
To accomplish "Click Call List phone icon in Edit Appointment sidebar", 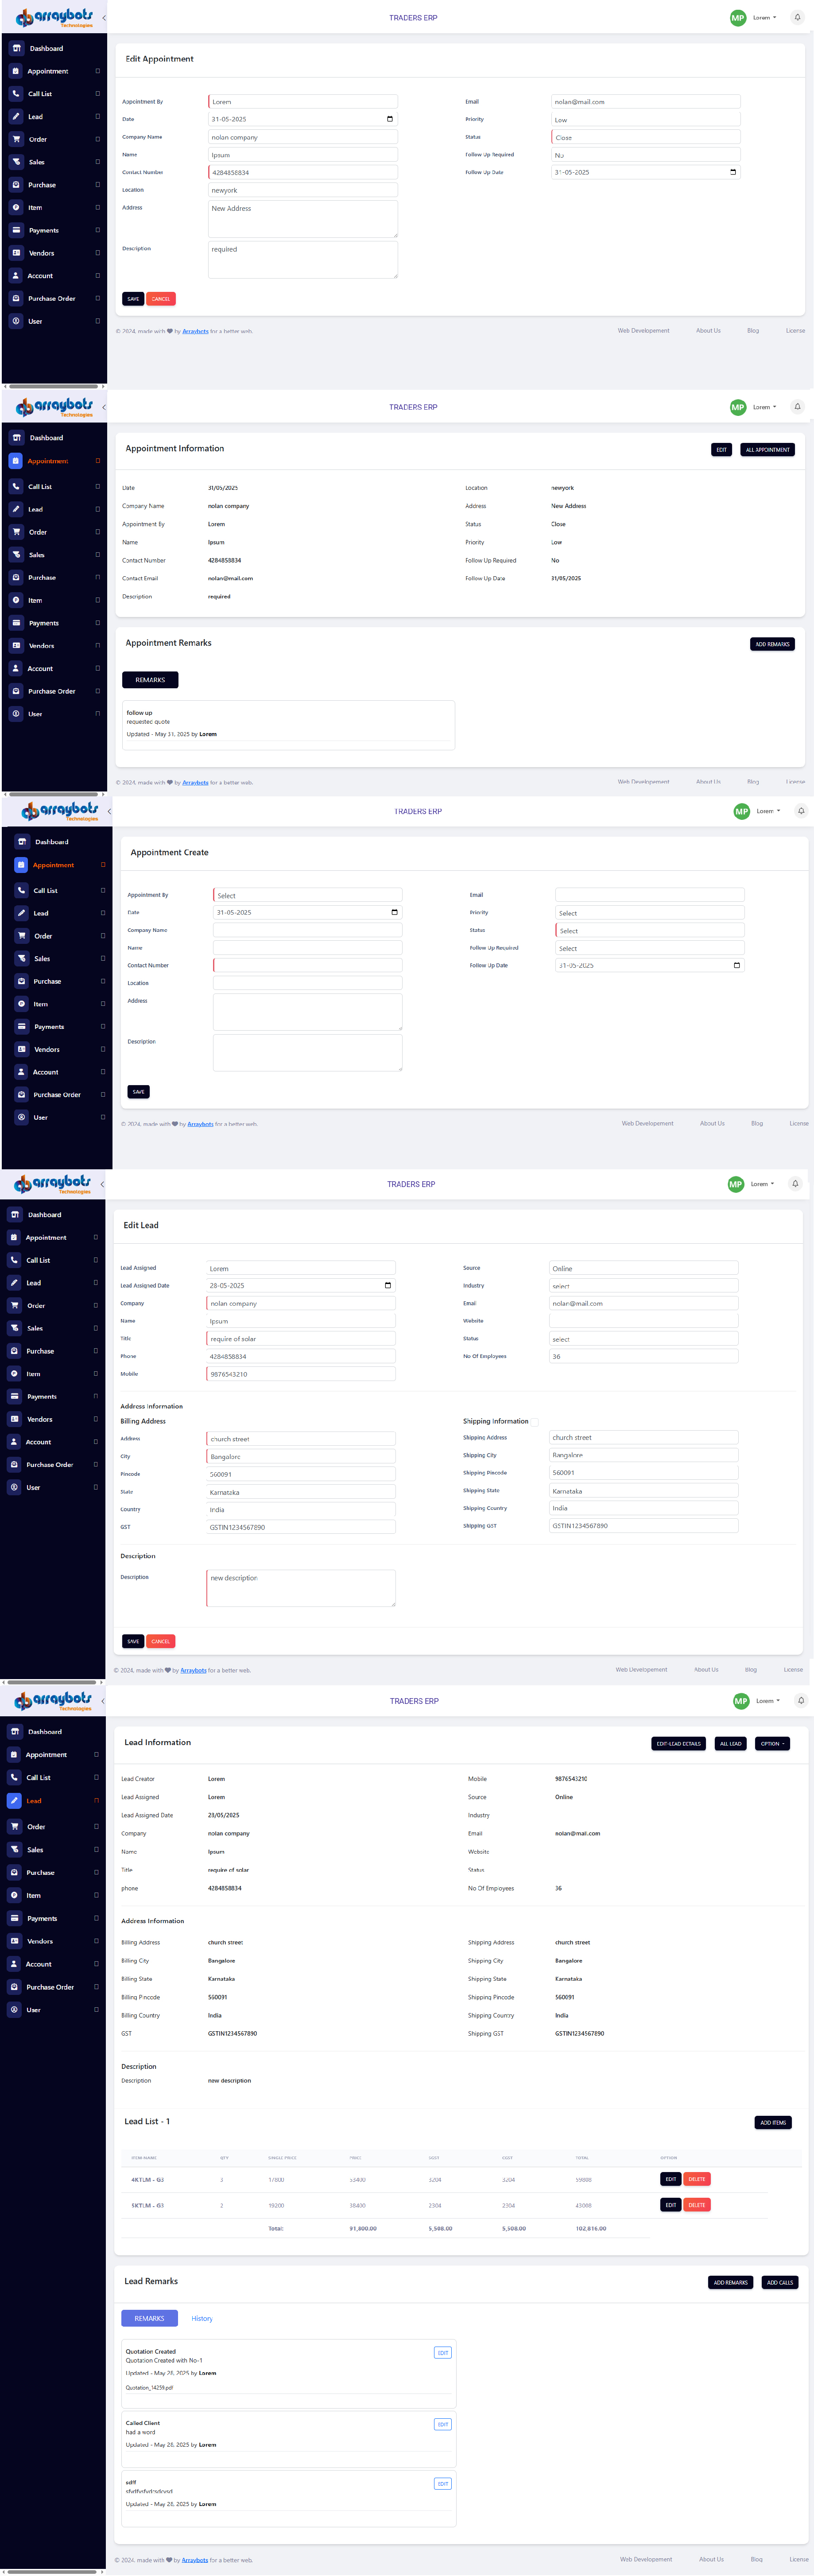I will 16,94.
